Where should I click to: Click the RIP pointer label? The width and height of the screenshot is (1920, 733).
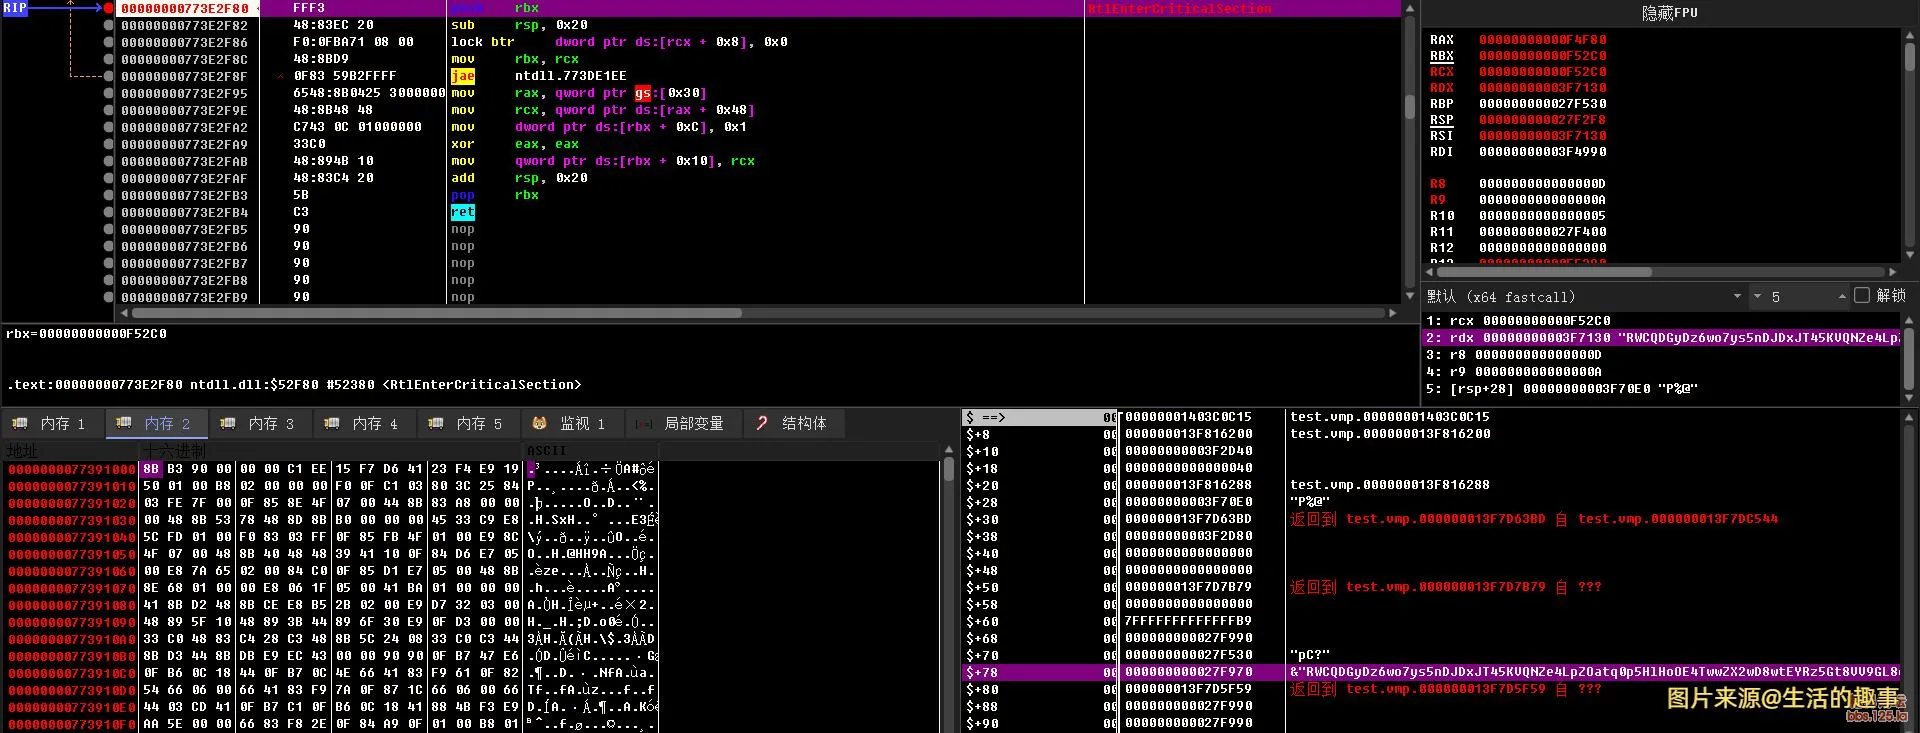15,8
